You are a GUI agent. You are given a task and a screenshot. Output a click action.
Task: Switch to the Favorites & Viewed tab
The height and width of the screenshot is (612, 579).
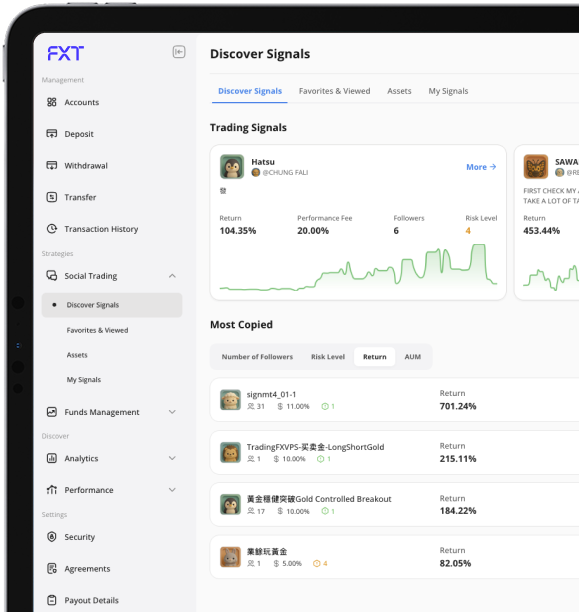pos(334,91)
